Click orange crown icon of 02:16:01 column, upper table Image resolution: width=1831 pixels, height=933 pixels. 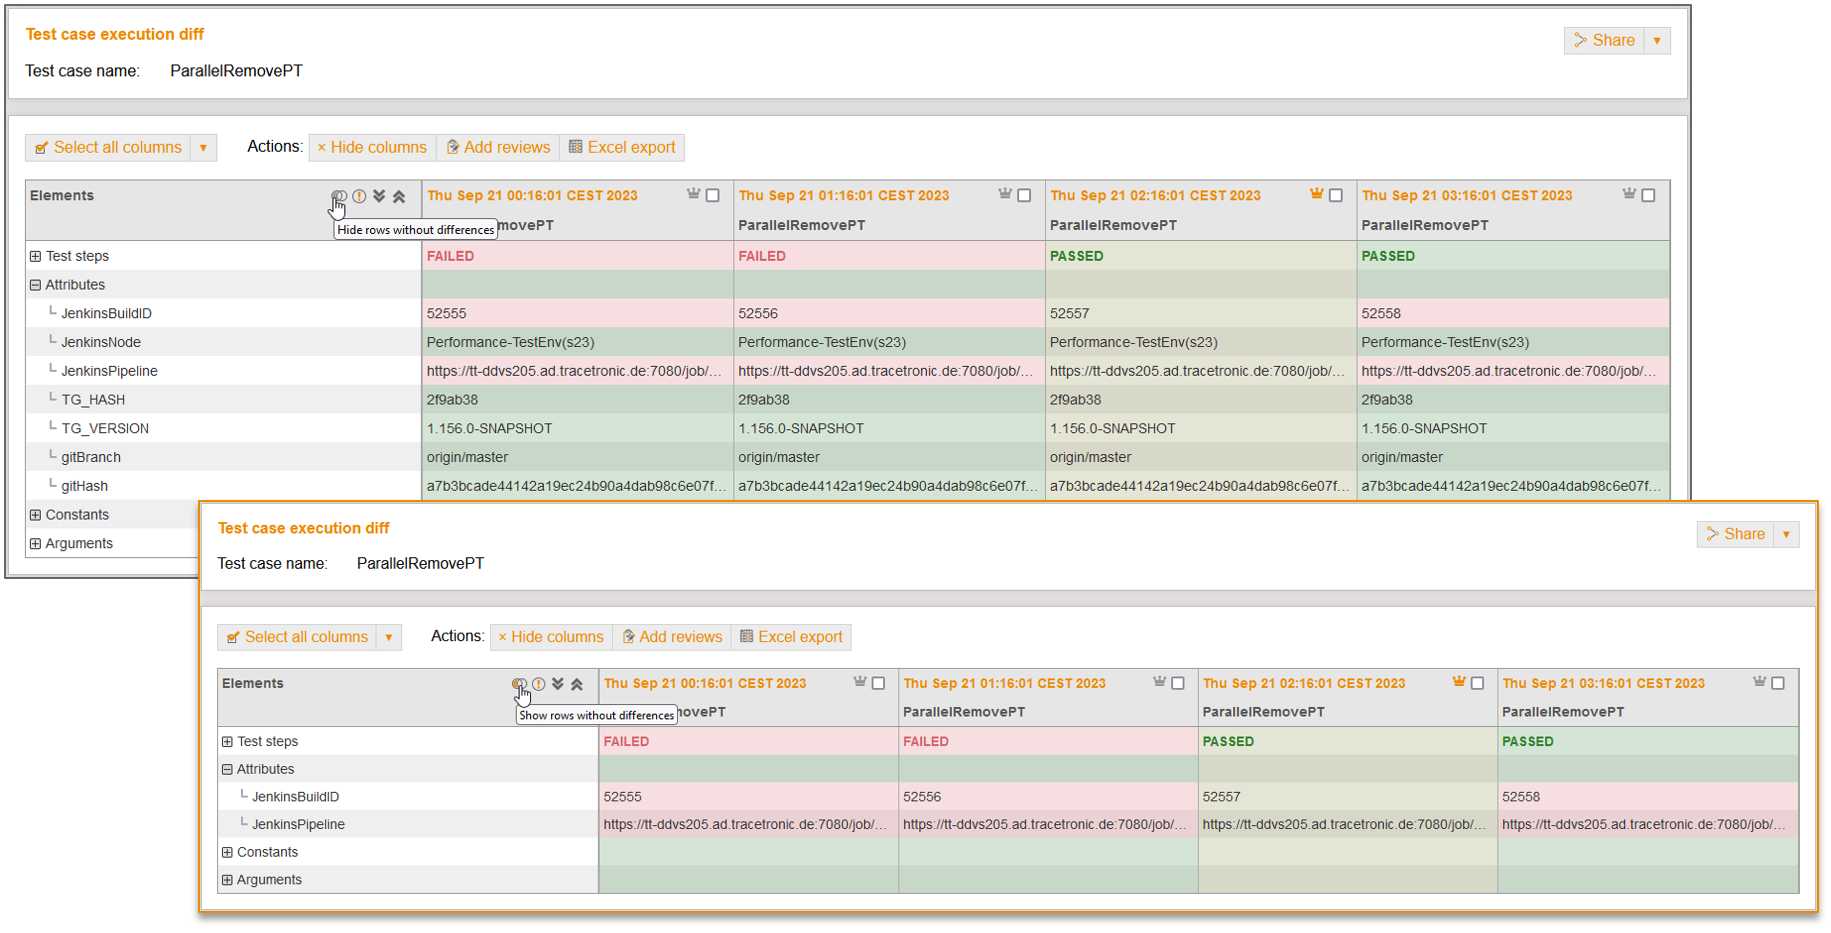[x=1316, y=195]
